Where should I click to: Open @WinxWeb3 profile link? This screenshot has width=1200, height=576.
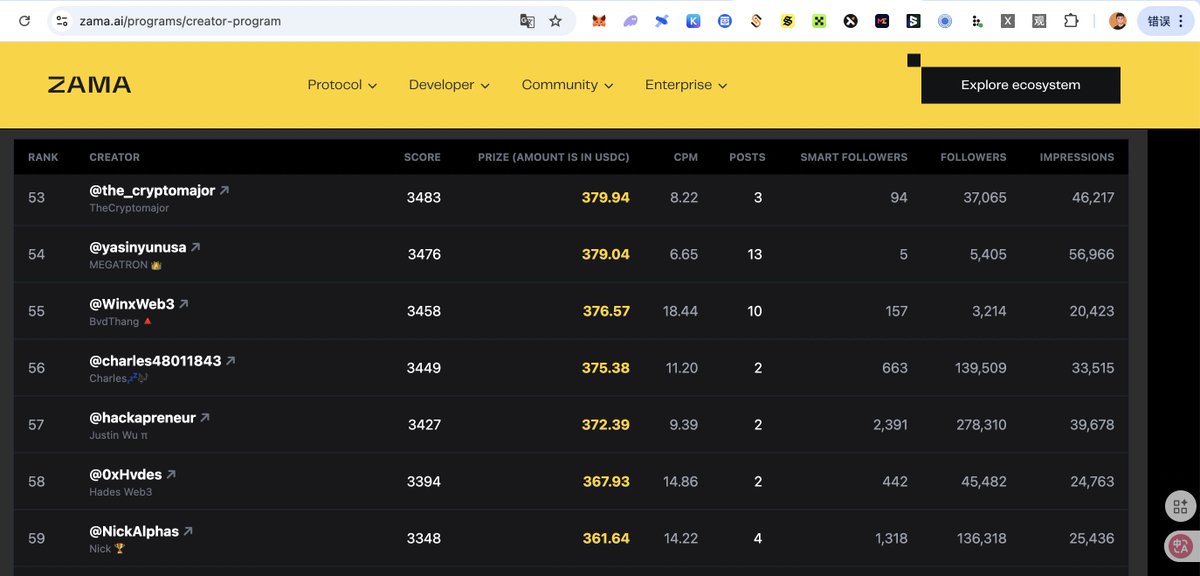(132, 304)
